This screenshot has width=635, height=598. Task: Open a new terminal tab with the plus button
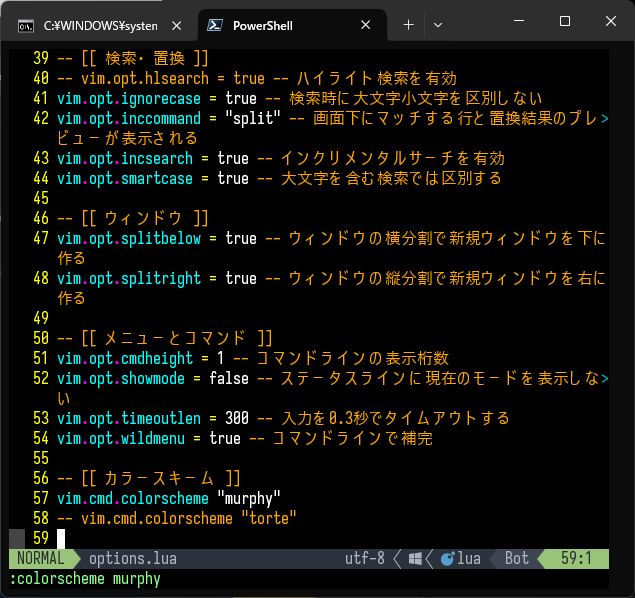tap(408, 24)
